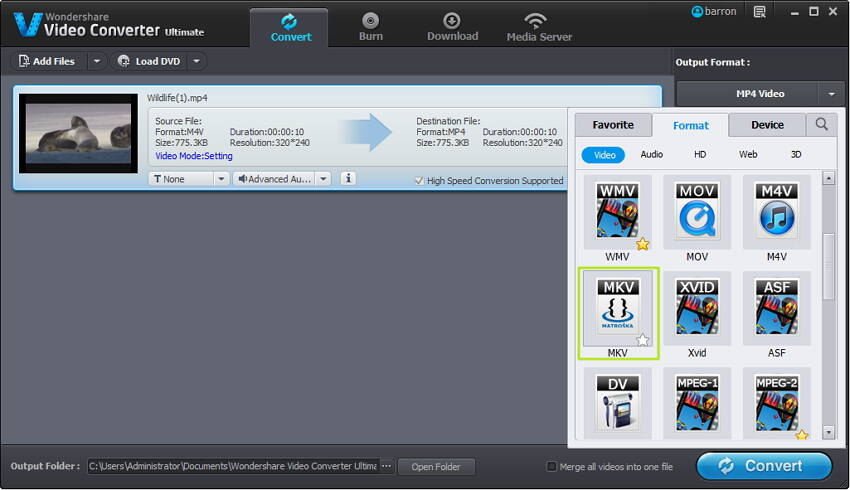Choose the MOV QuickTime format icon
850x490 pixels.
click(x=697, y=211)
